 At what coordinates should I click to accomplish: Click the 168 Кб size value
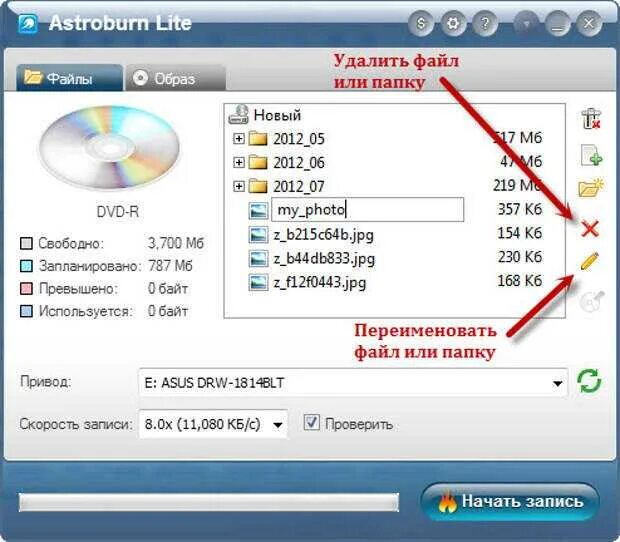coord(520,281)
